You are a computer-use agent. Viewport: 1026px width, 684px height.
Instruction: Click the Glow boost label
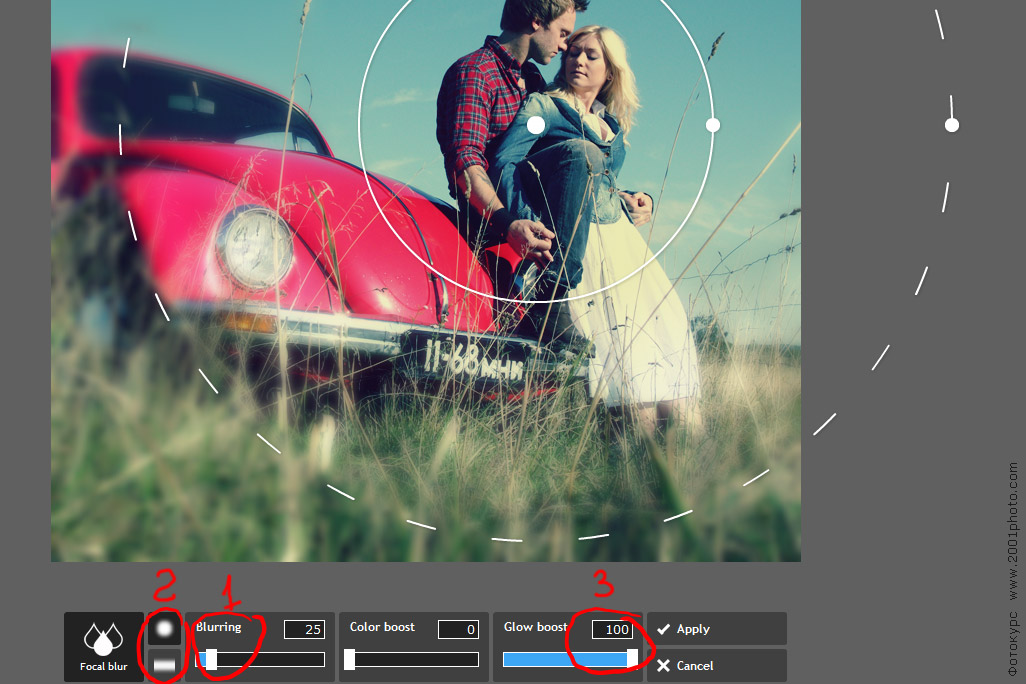(535, 627)
